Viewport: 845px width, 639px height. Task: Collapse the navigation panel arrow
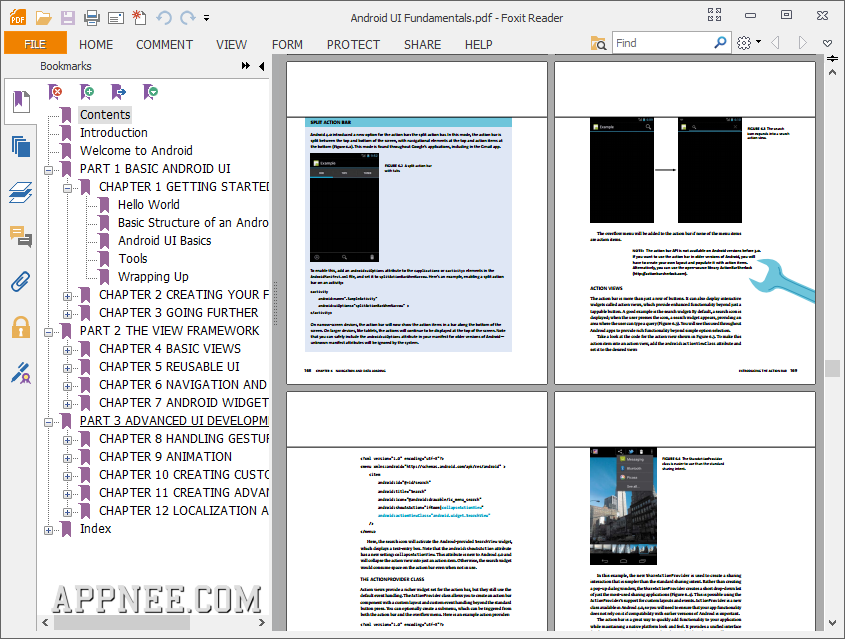tap(262, 66)
